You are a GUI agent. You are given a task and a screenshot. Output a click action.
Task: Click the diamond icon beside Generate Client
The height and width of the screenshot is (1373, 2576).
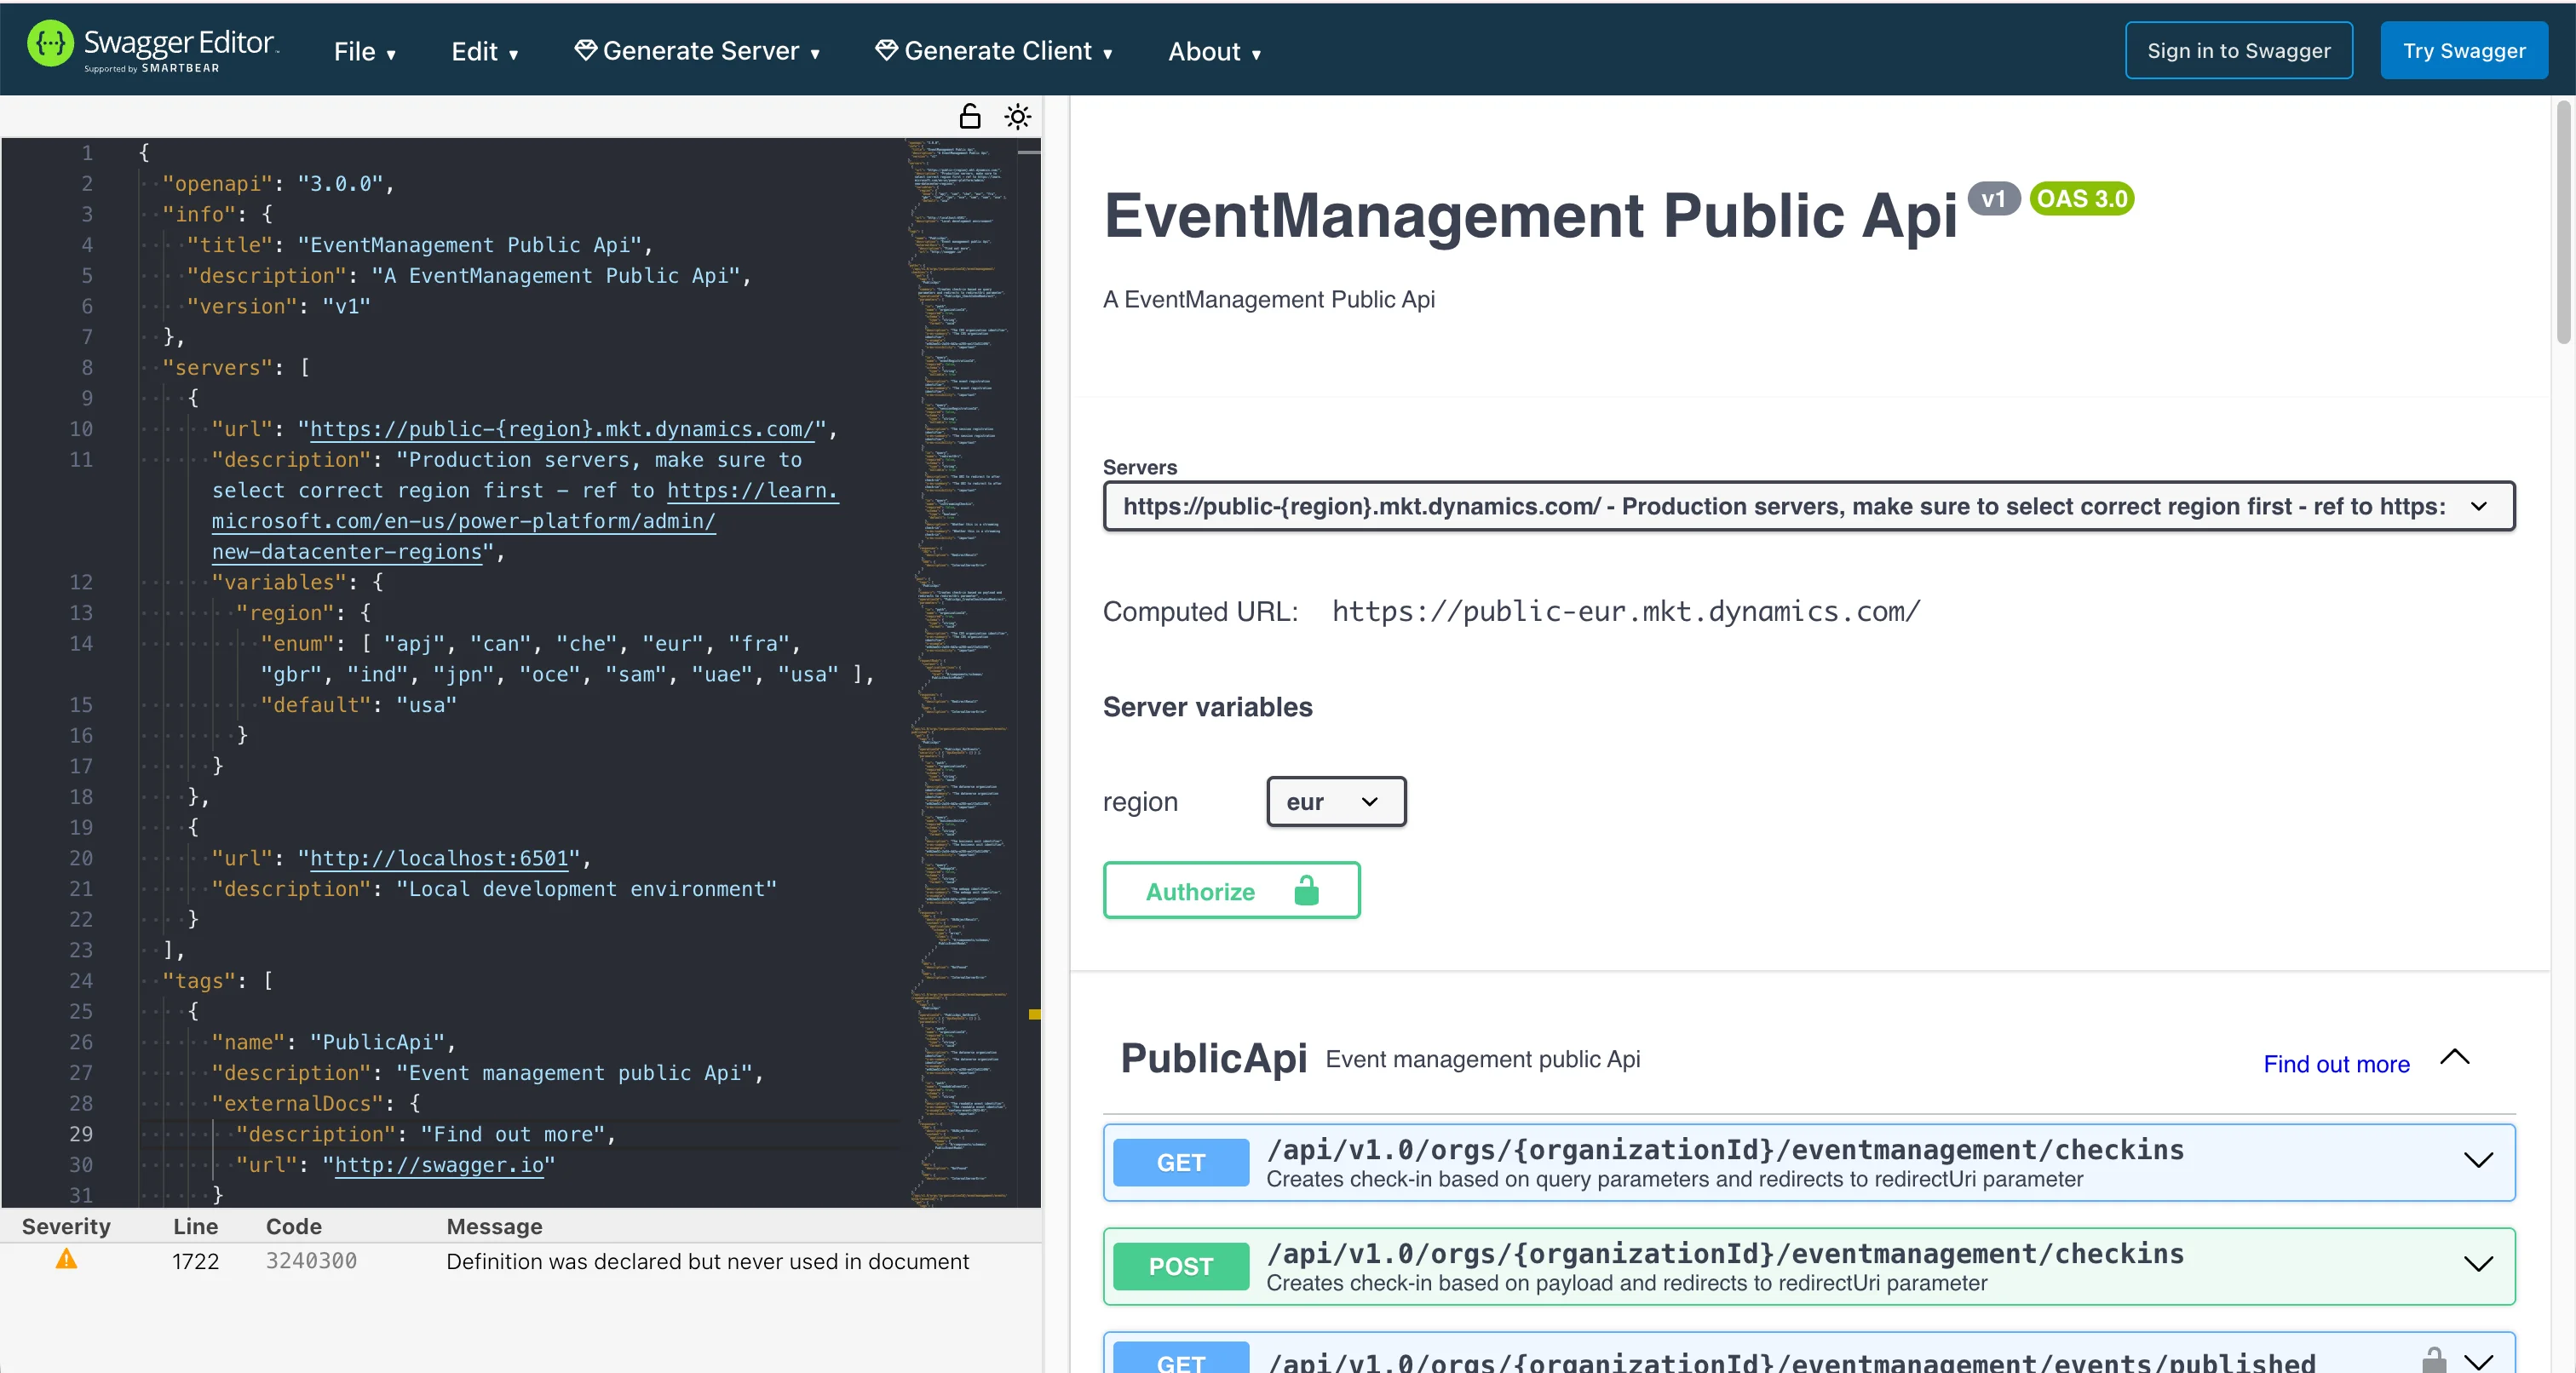[x=886, y=50]
